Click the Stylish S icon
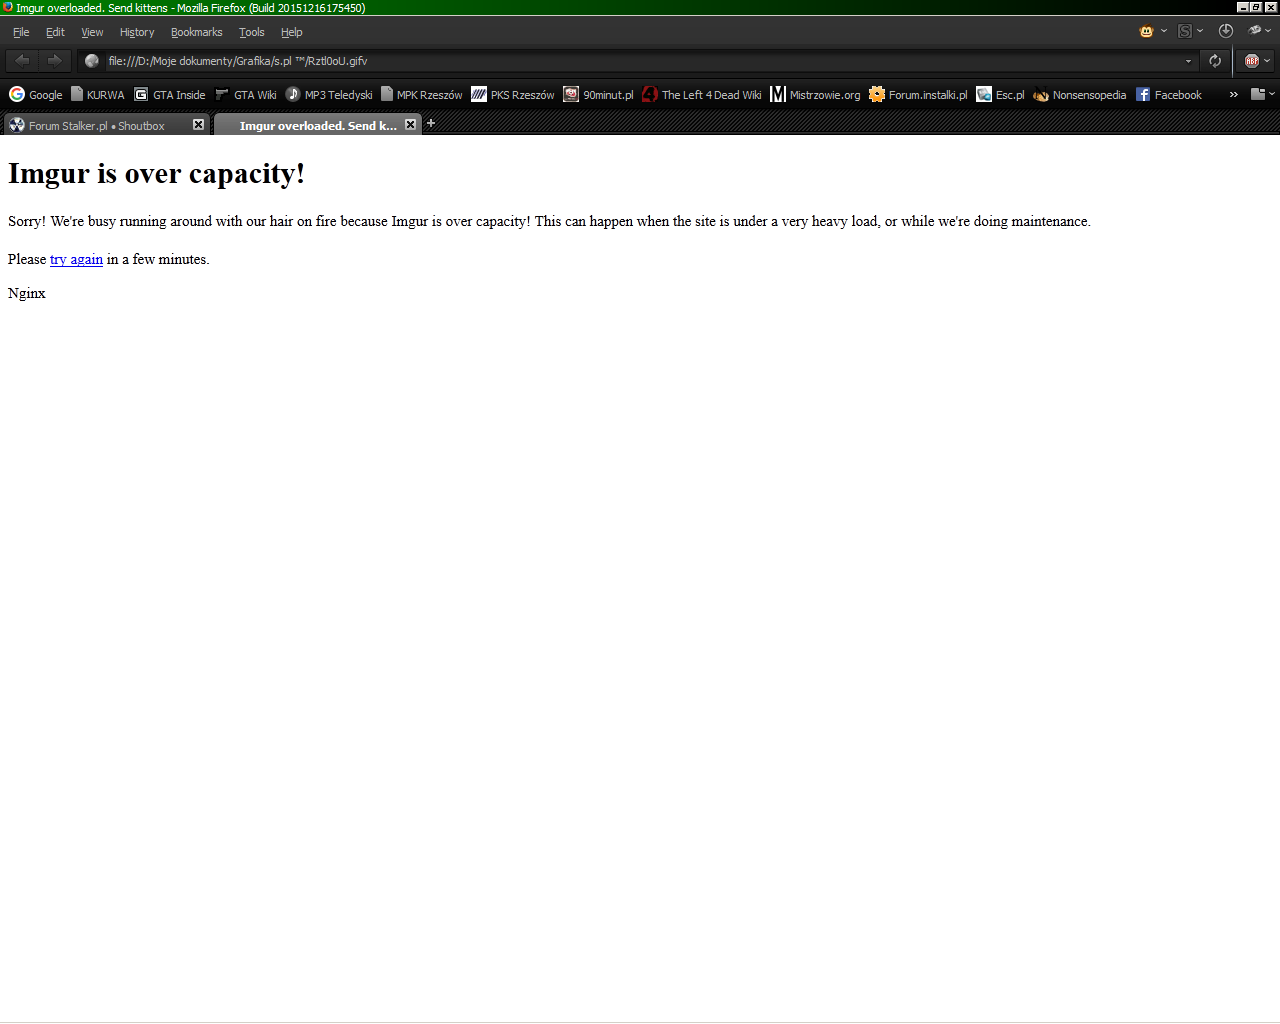1280x1024 pixels. [x=1185, y=32]
